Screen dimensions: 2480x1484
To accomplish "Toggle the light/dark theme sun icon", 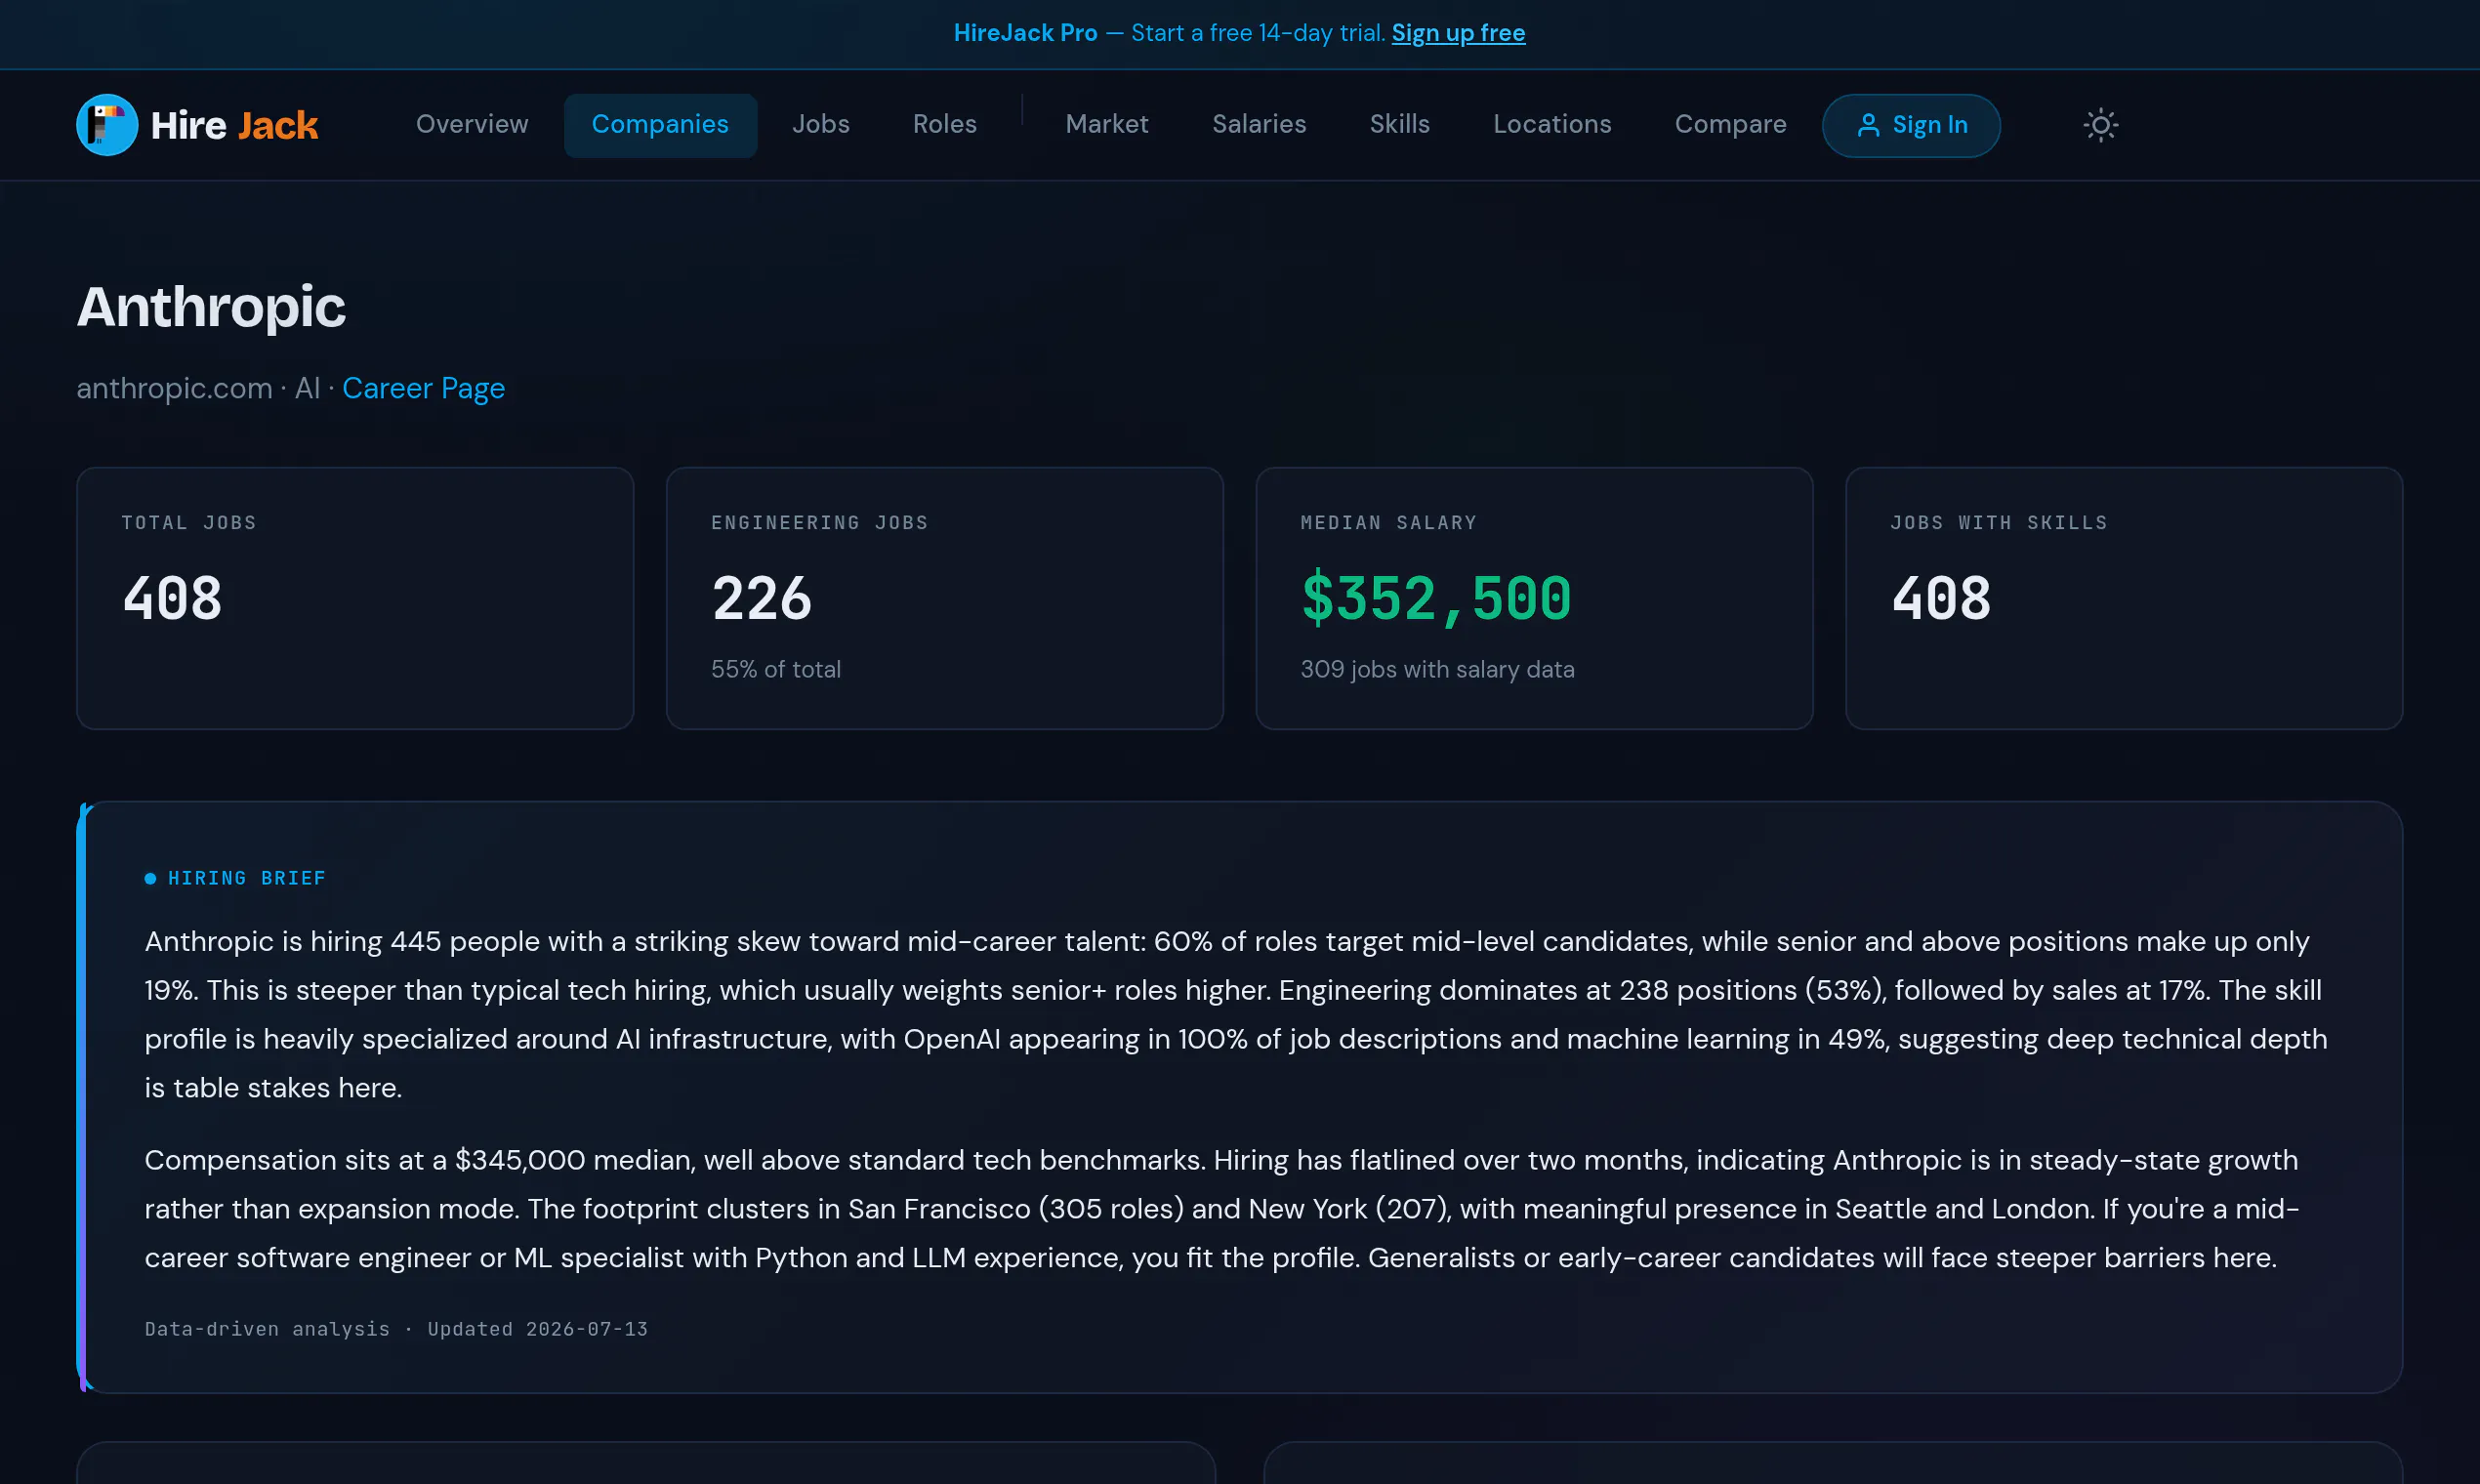I will point(2100,125).
